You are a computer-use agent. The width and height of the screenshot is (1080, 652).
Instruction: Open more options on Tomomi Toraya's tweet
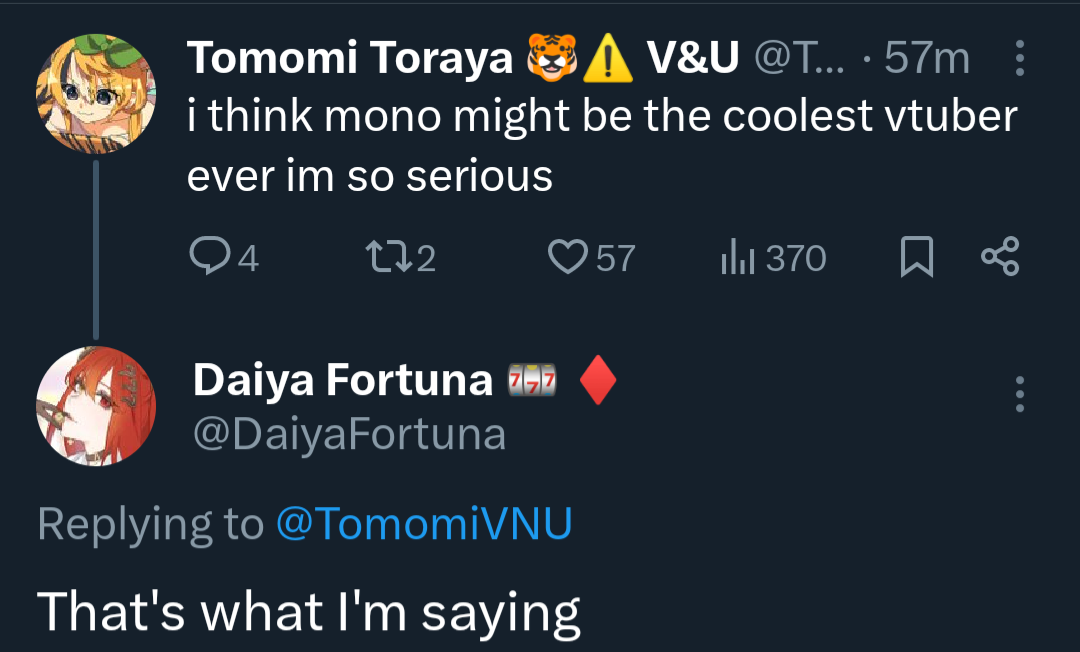[1019, 60]
